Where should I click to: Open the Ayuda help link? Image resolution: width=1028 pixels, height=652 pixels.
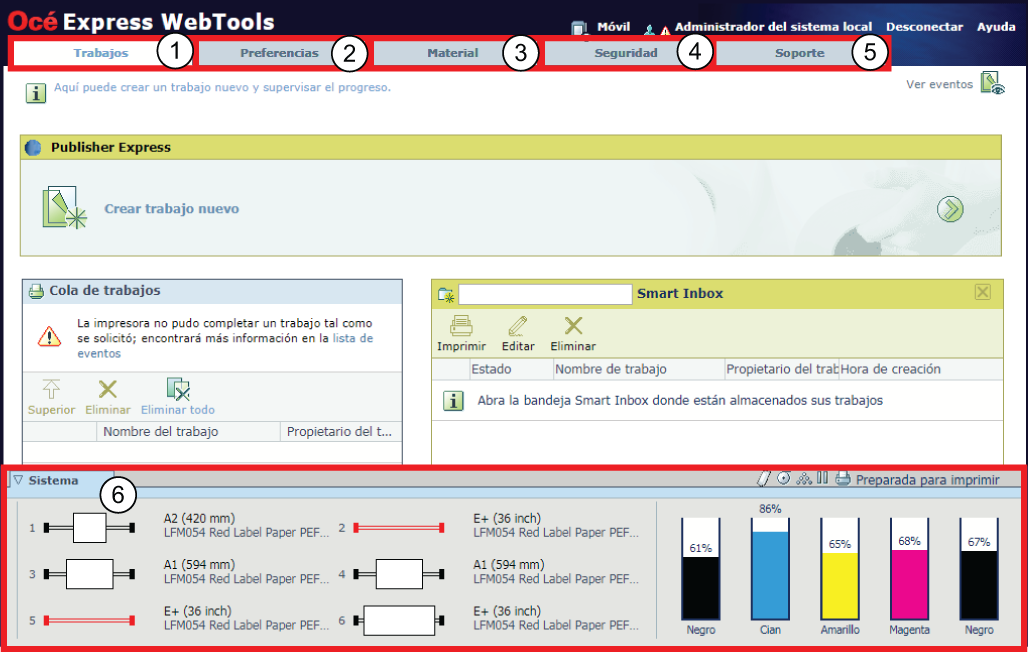point(995,27)
